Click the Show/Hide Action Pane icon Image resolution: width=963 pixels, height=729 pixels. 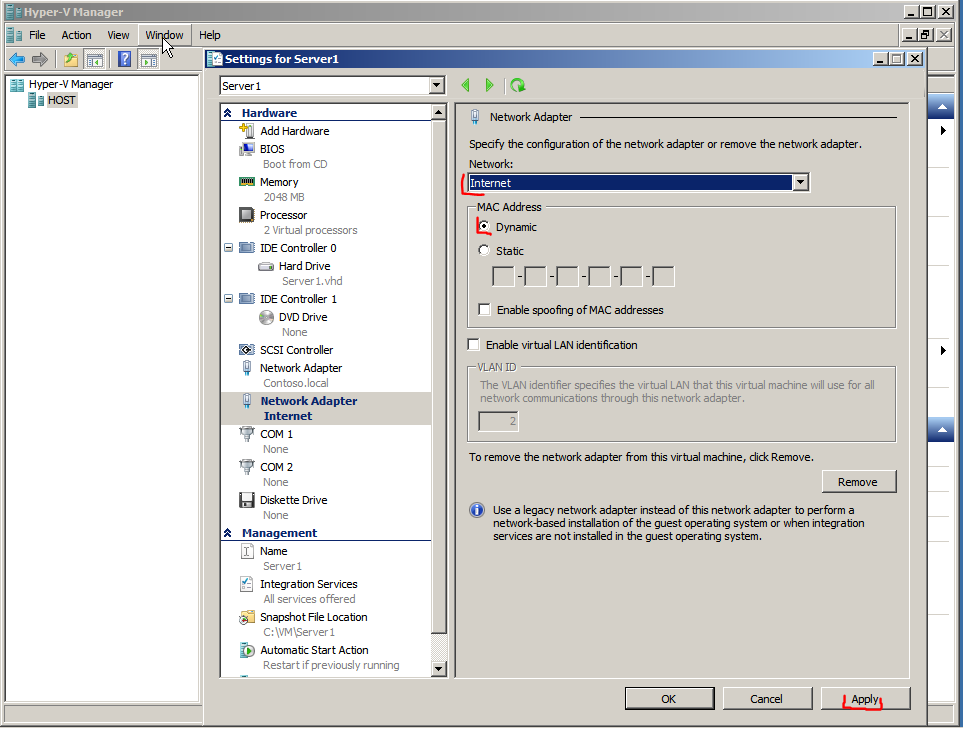[x=149, y=60]
